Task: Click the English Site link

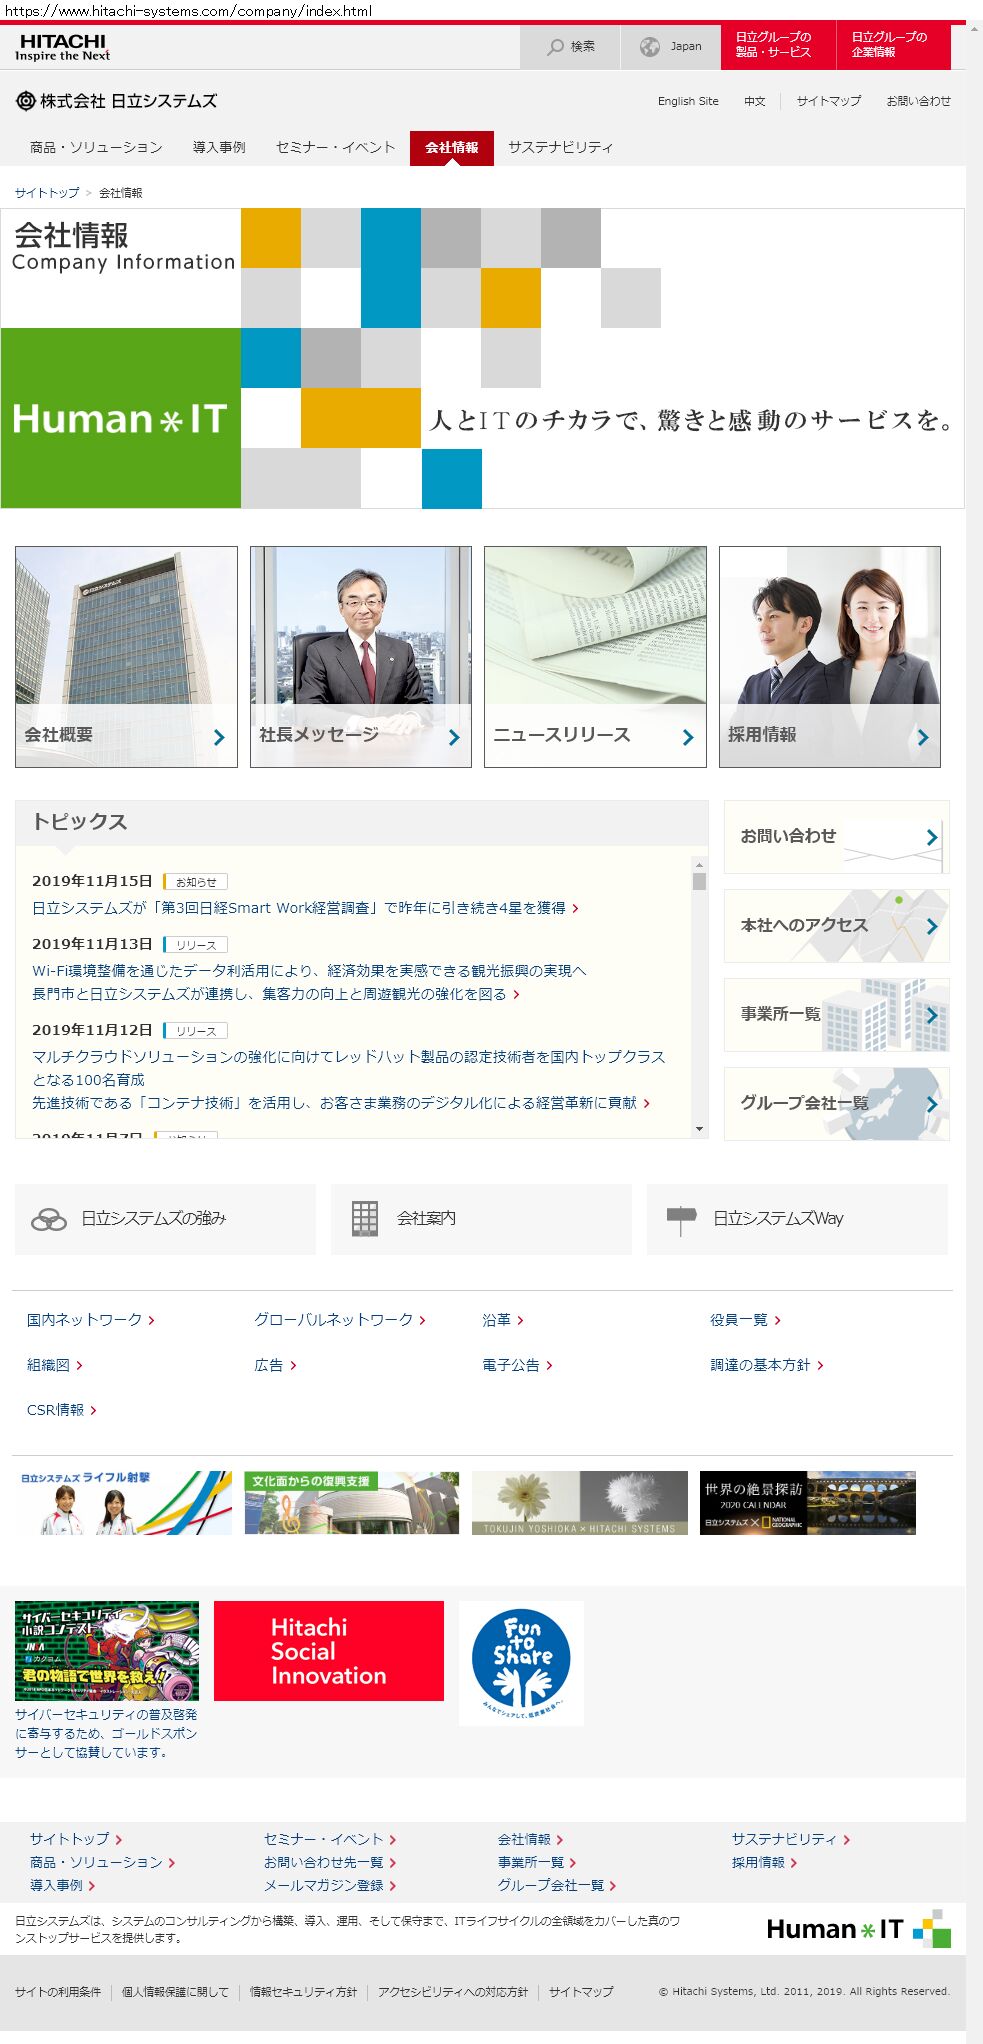Action: coord(688,101)
